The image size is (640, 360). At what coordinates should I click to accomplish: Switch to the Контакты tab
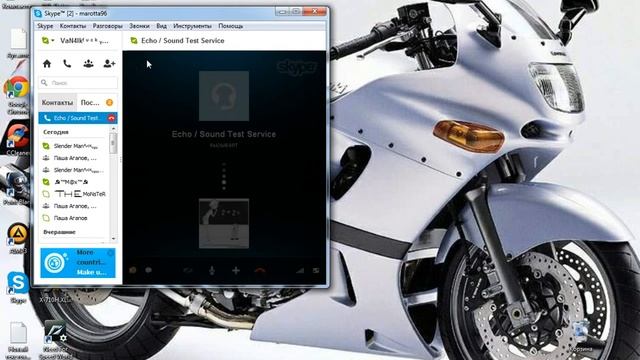pyautogui.click(x=57, y=102)
